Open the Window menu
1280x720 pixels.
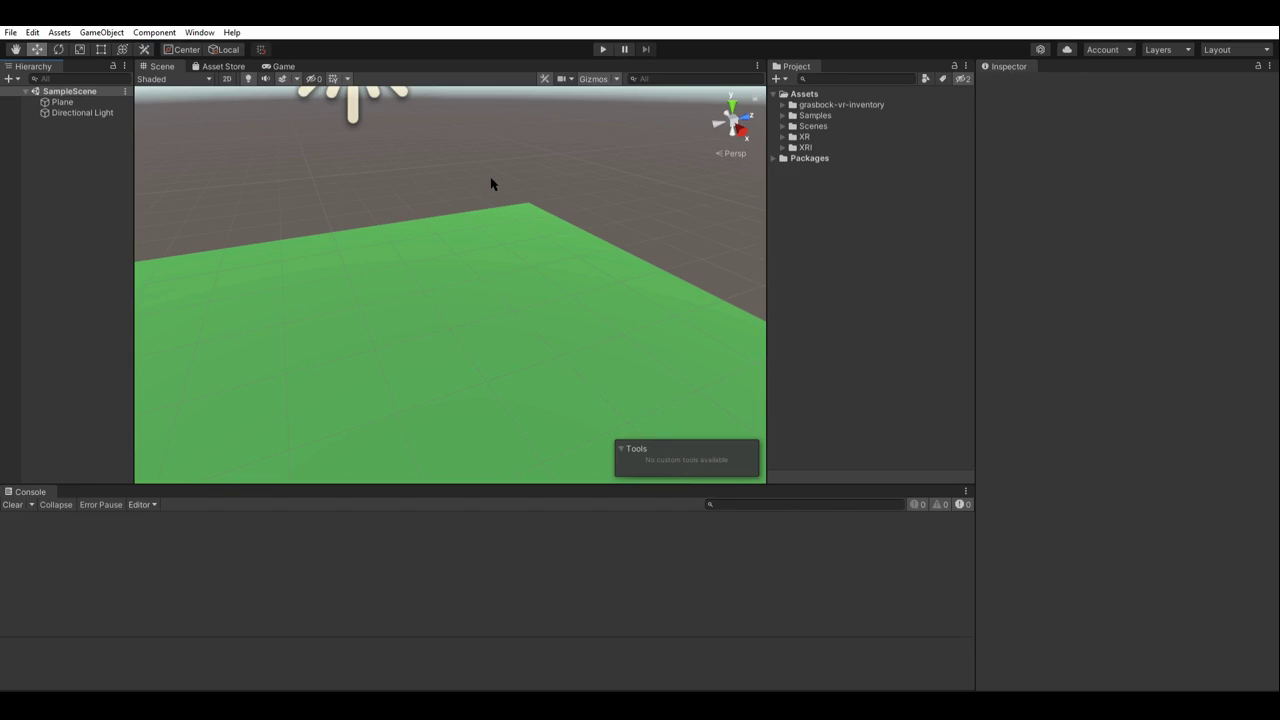[200, 32]
